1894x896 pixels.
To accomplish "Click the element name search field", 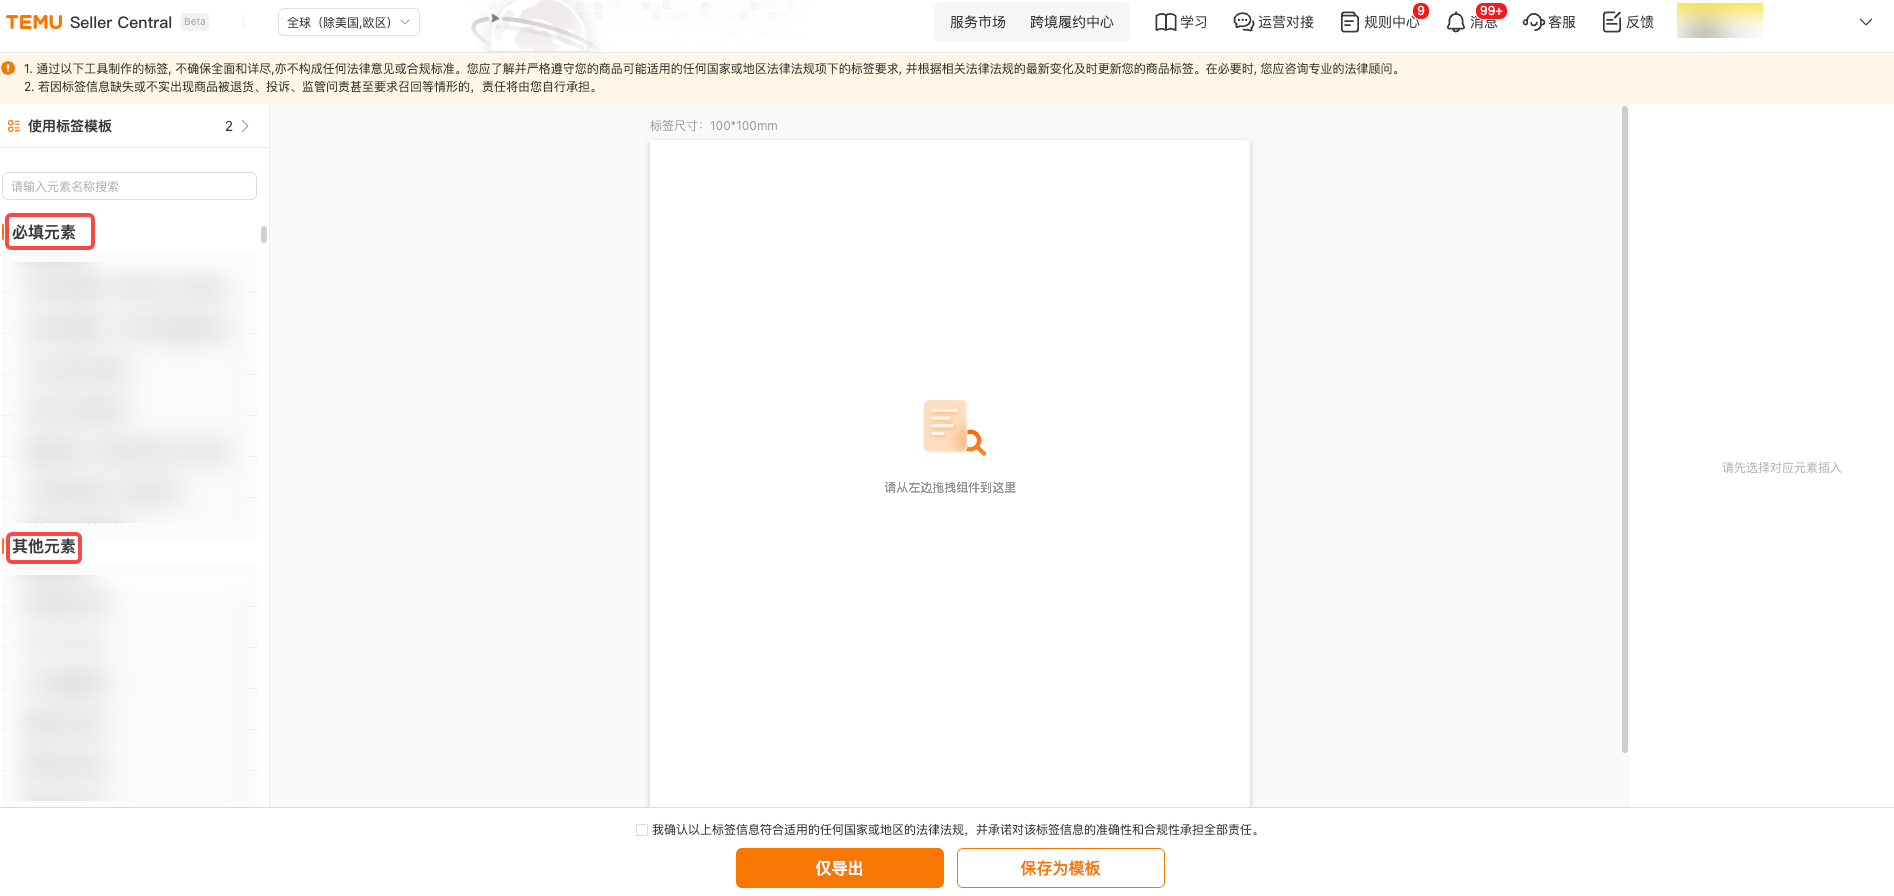I will (x=129, y=186).
